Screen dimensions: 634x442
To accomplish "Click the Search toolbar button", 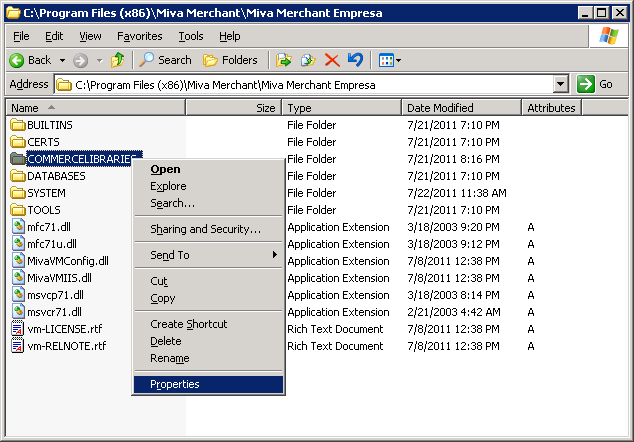I will [x=165, y=60].
